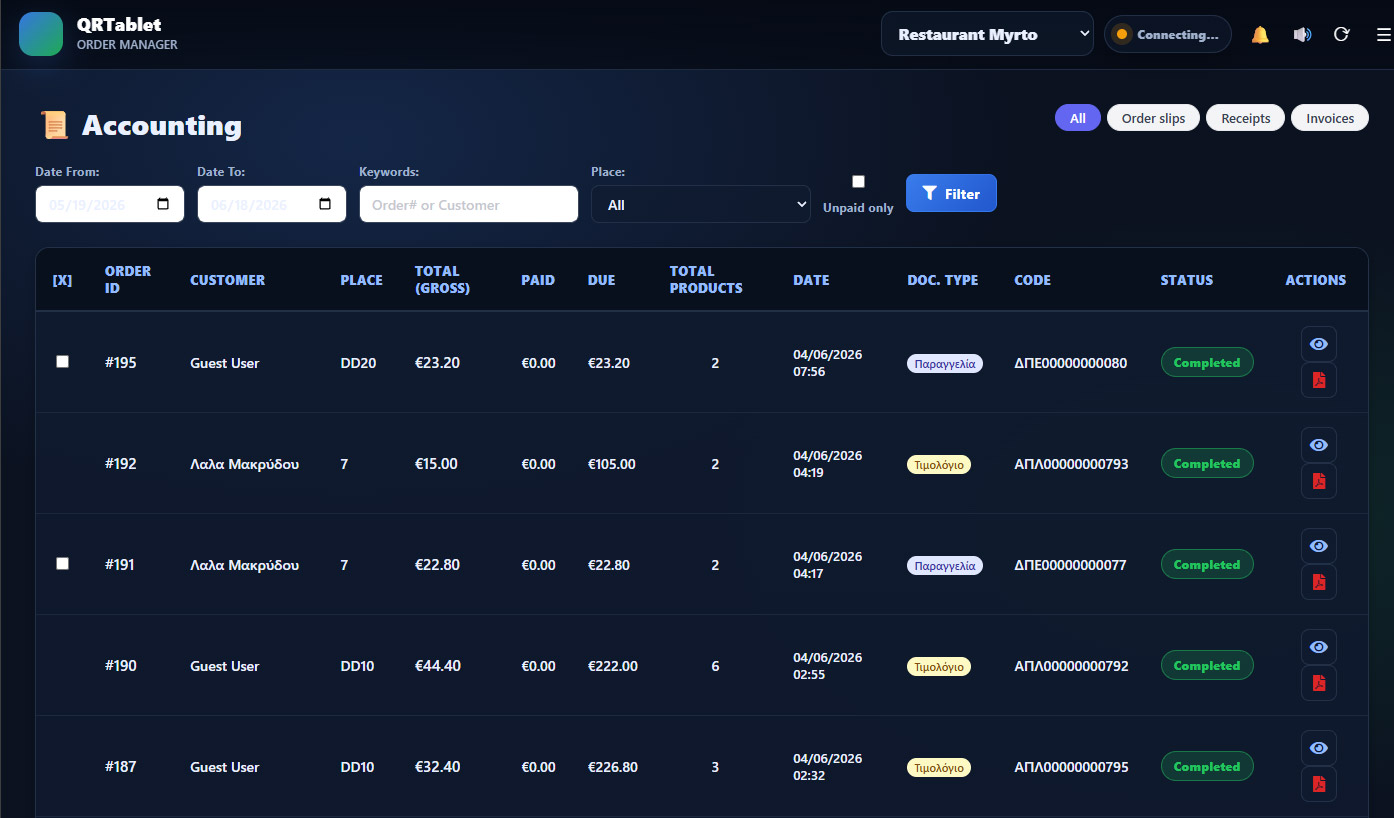The height and width of the screenshot is (818, 1394).
Task: Select the All document filter tab
Action: point(1078,118)
